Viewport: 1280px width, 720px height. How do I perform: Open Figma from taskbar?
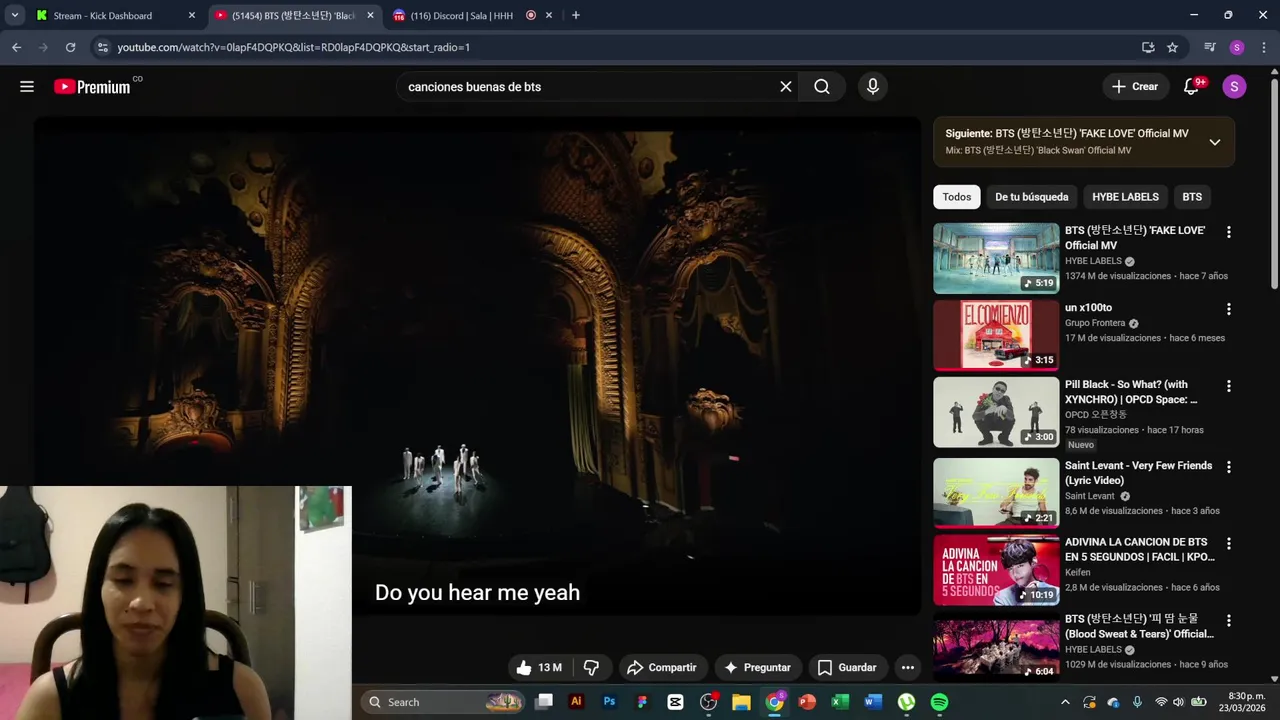pyautogui.click(x=642, y=702)
